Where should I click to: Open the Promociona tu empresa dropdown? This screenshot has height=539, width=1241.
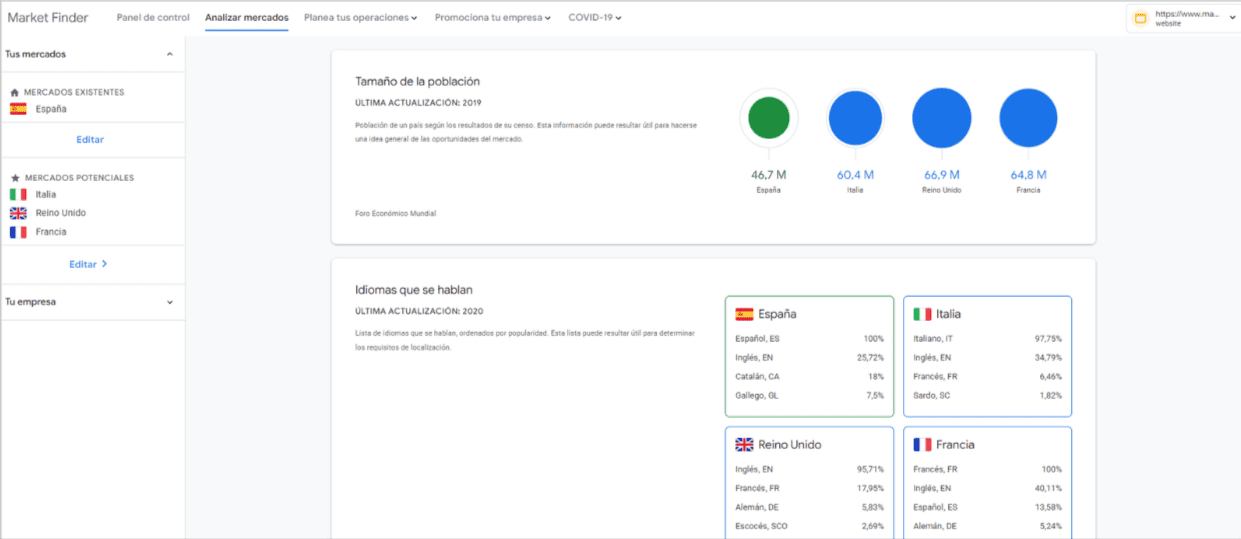tap(493, 18)
